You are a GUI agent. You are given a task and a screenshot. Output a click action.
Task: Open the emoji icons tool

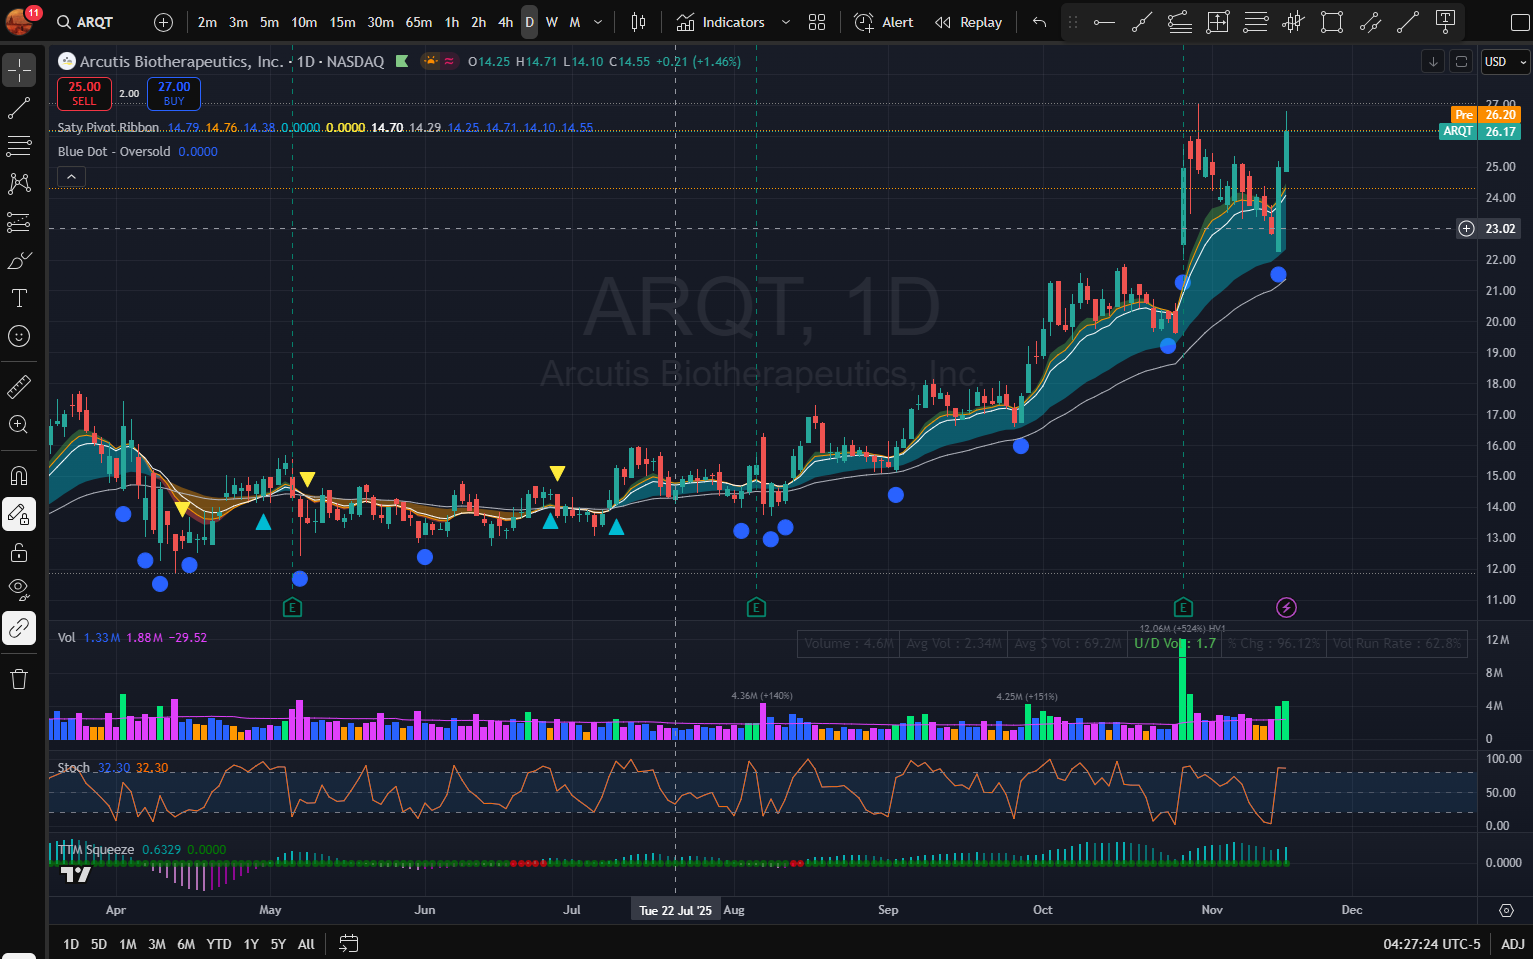coord(19,336)
